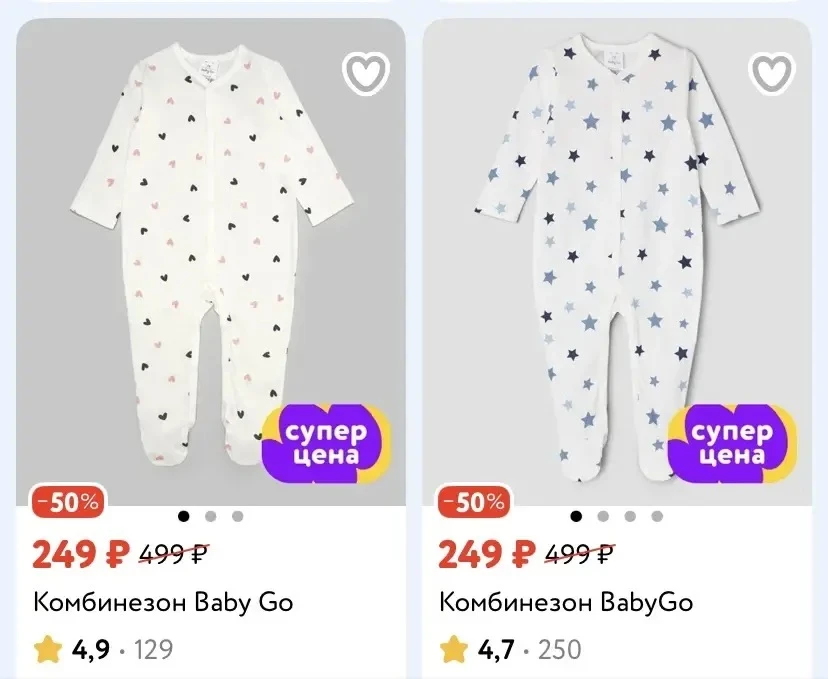Open the Комбинезон Baby Go product title

pyautogui.click(x=163, y=602)
